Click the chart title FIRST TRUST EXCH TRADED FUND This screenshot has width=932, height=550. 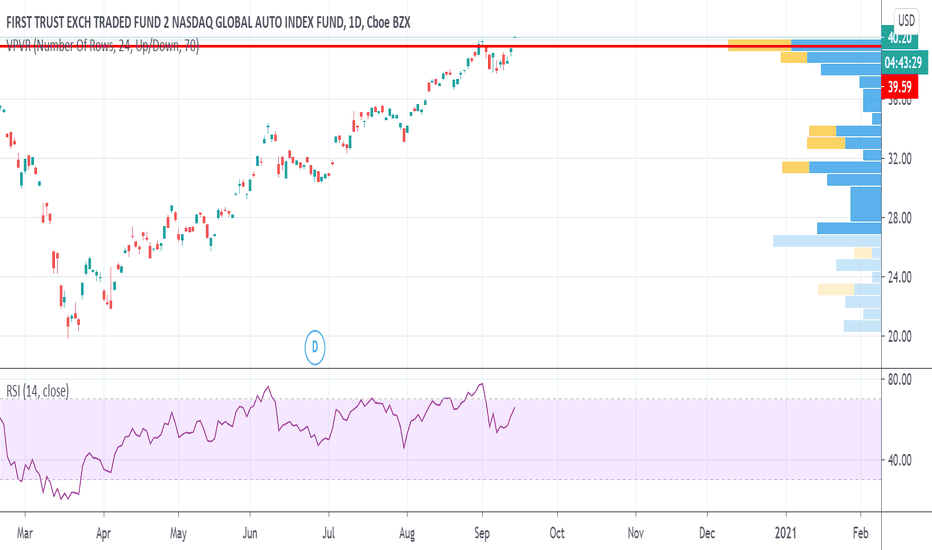click(209, 23)
